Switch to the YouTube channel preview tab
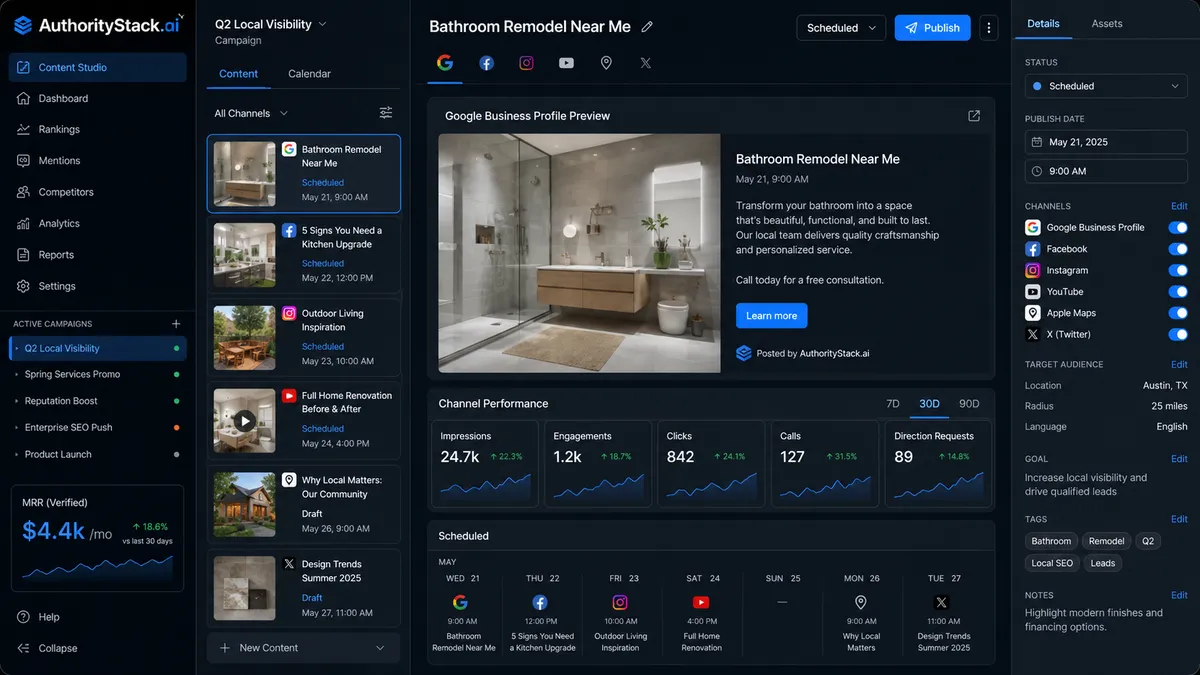Image resolution: width=1200 pixels, height=675 pixels. click(566, 63)
